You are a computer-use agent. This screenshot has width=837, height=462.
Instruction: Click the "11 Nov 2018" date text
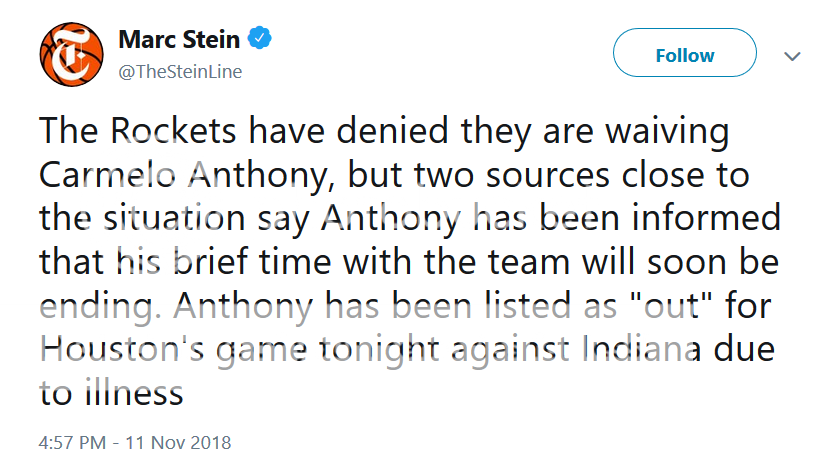pyautogui.click(x=179, y=441)
